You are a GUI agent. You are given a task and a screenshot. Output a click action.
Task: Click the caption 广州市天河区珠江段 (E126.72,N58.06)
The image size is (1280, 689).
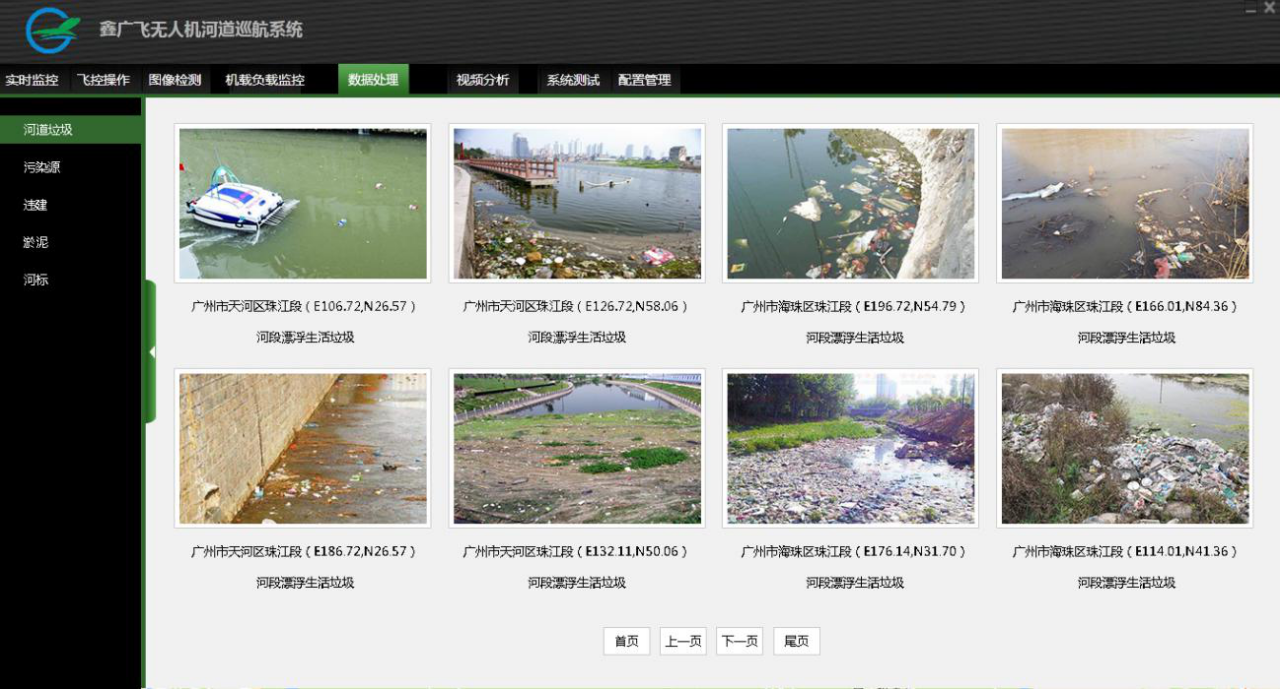pyautogui.click(x=577, y=307)
